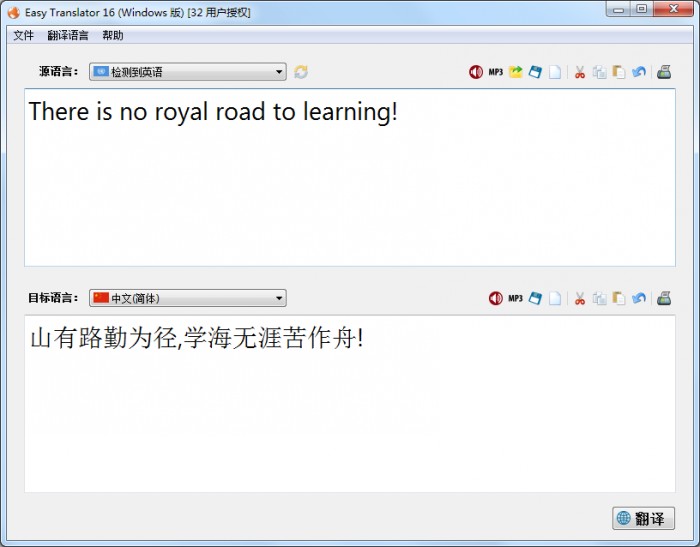Click inside the source text box
The height and width of the screenshot is (547, 700).
tap(350, 177)
